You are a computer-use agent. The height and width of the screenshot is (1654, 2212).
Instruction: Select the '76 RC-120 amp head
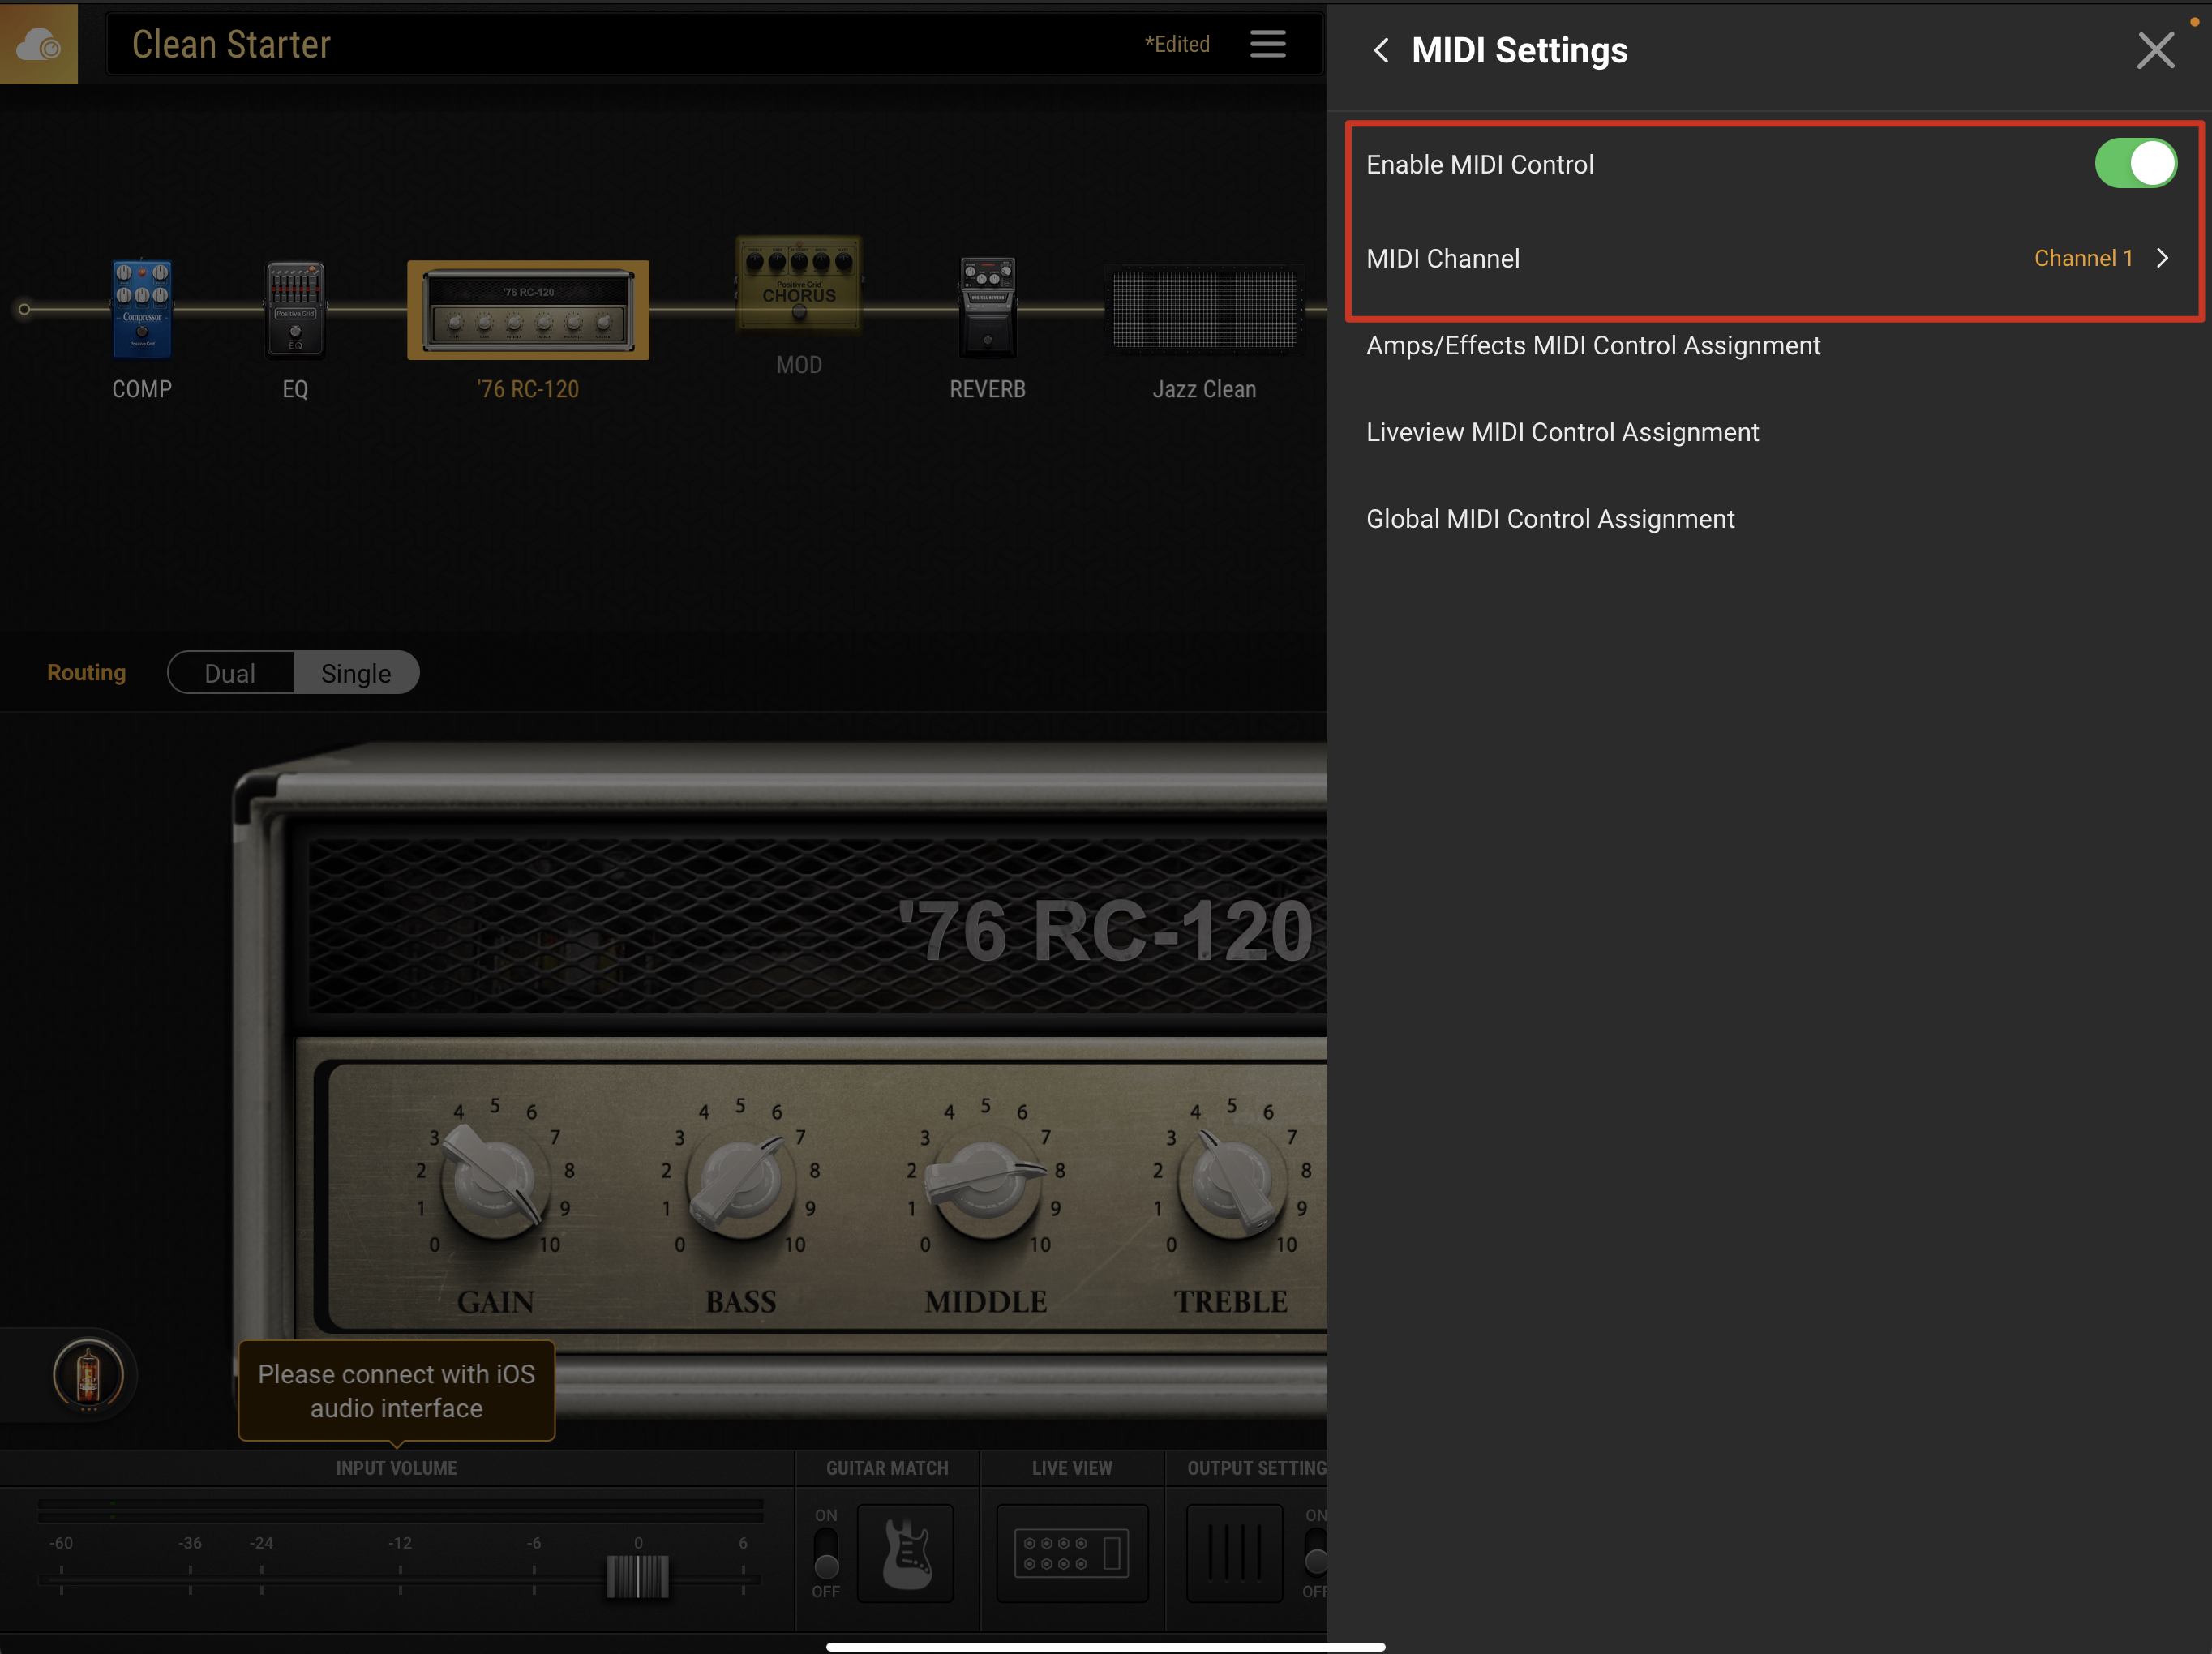point(528,310)
